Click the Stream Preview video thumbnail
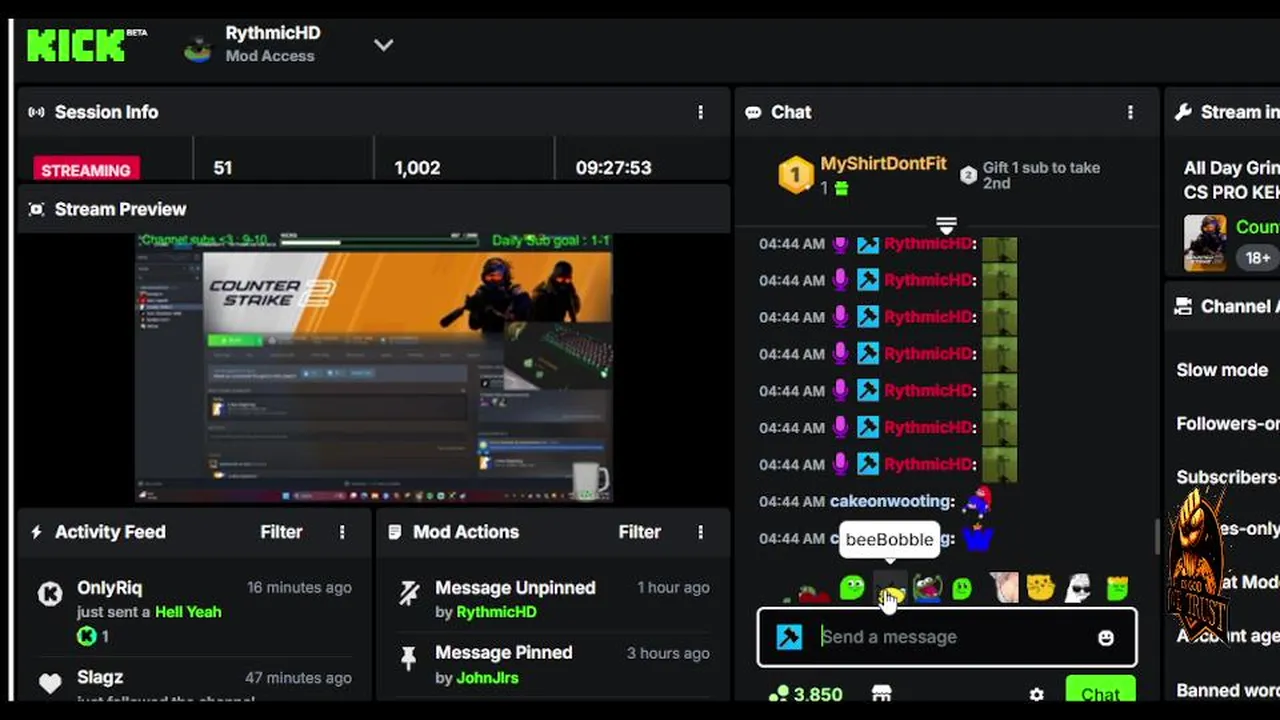The height and width of the screenshot is (720, 1280). coord(373,368)
